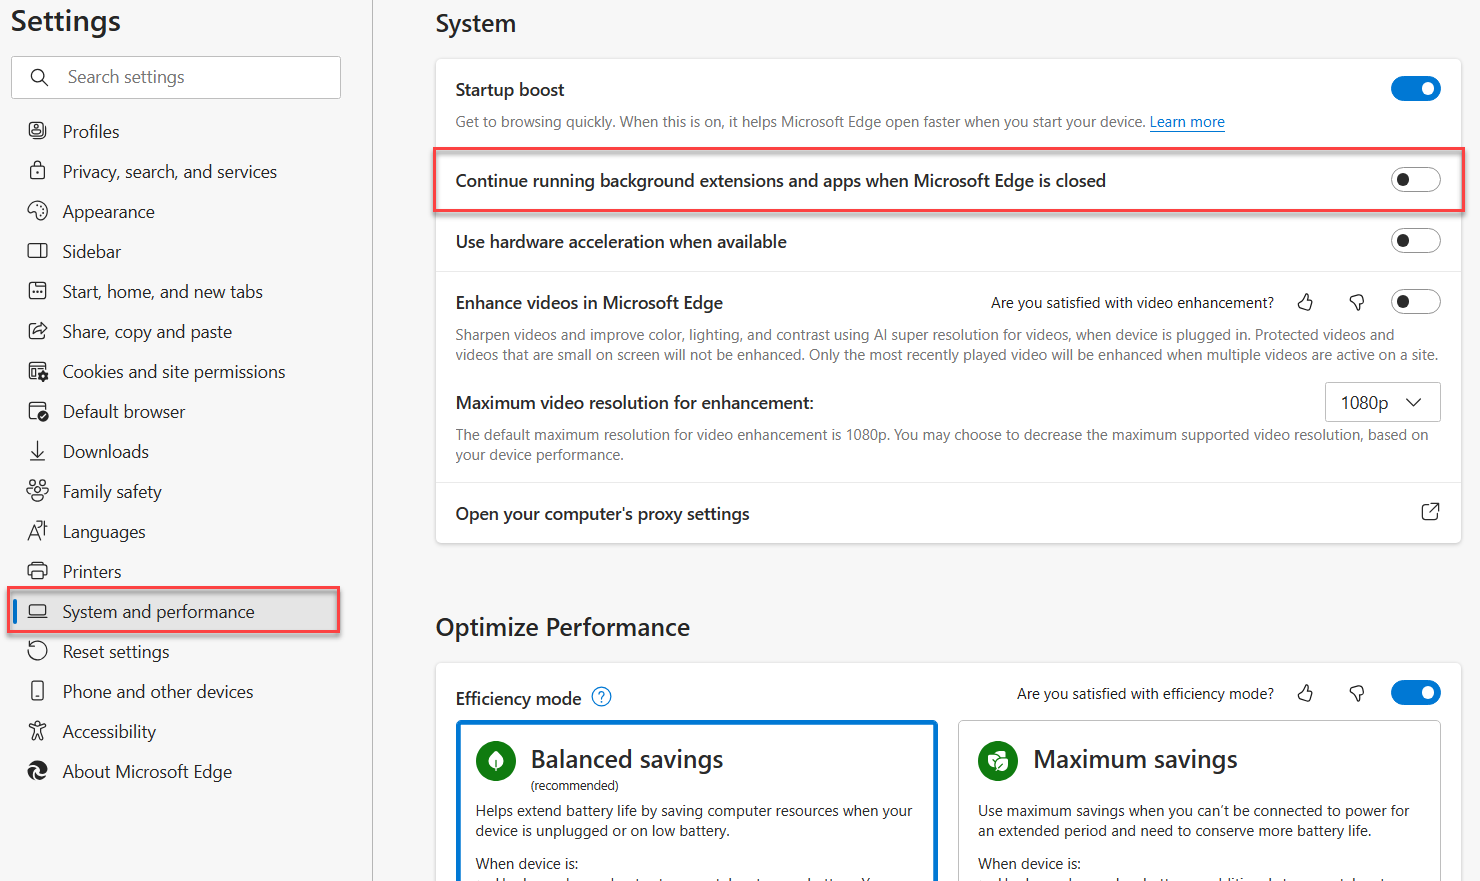Click the Downloads arrow icon
The height and width of the screenshot is (881, 1480).
point(37,451)
